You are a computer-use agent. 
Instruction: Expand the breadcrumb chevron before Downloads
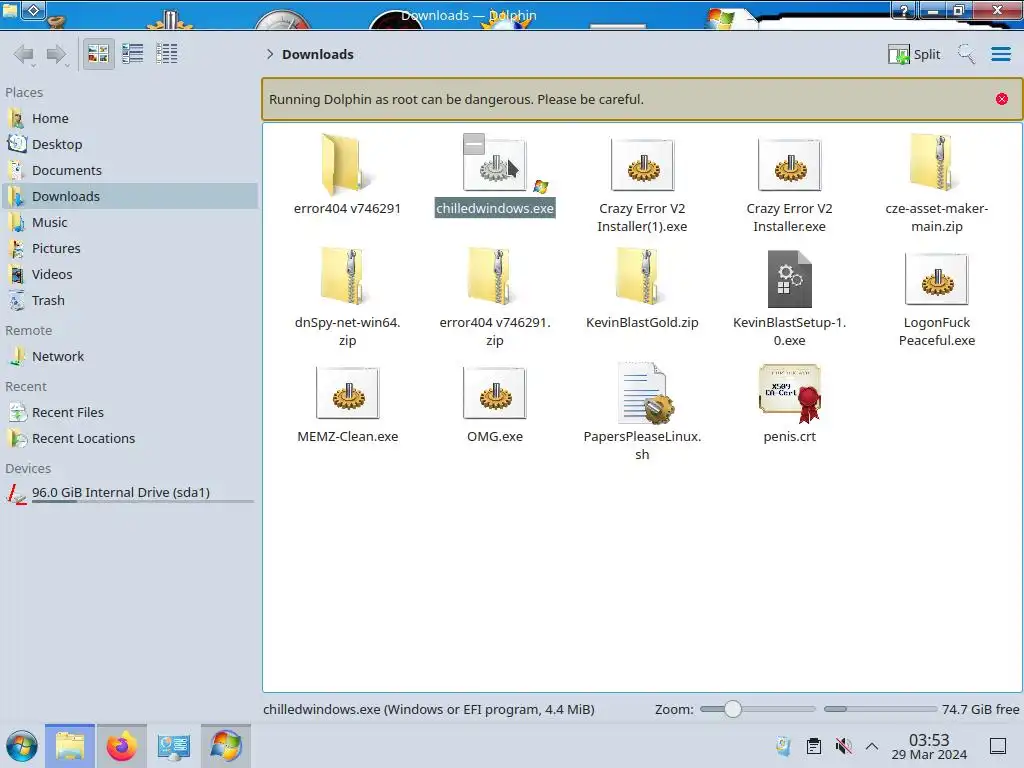[270, 54]
